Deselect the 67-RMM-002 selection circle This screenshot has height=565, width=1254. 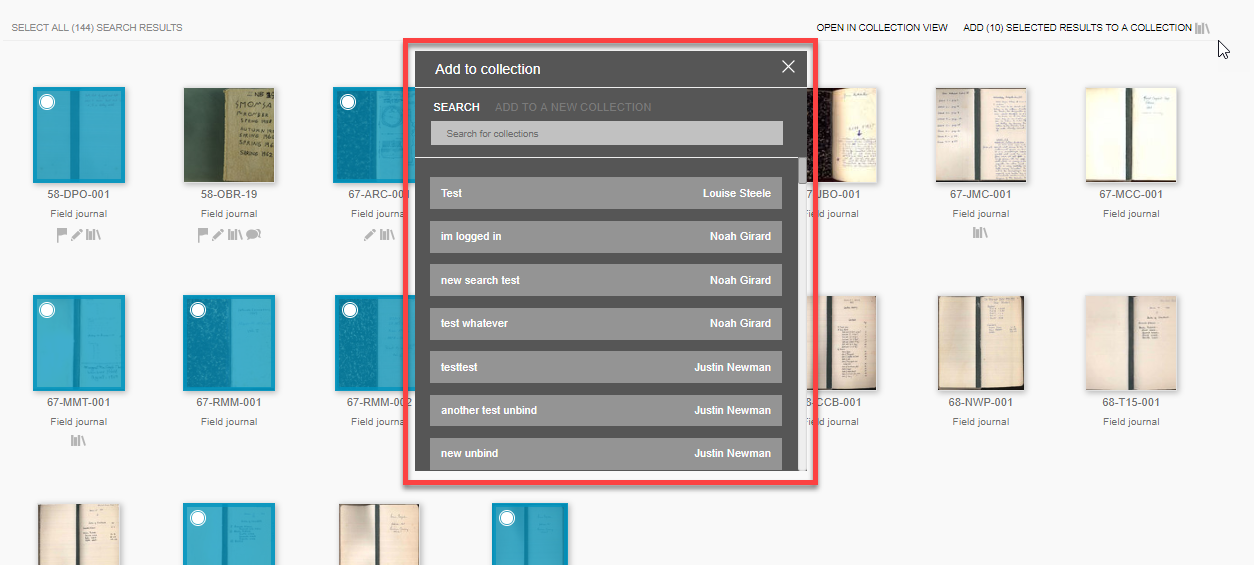coord(349,310)
